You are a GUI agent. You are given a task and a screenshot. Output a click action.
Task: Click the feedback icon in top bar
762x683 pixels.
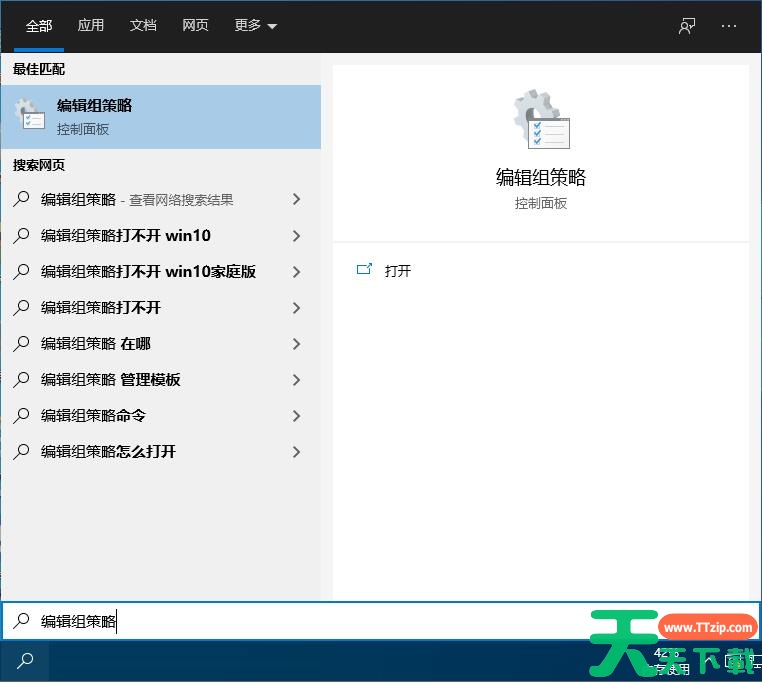click(x=687, y=26)
